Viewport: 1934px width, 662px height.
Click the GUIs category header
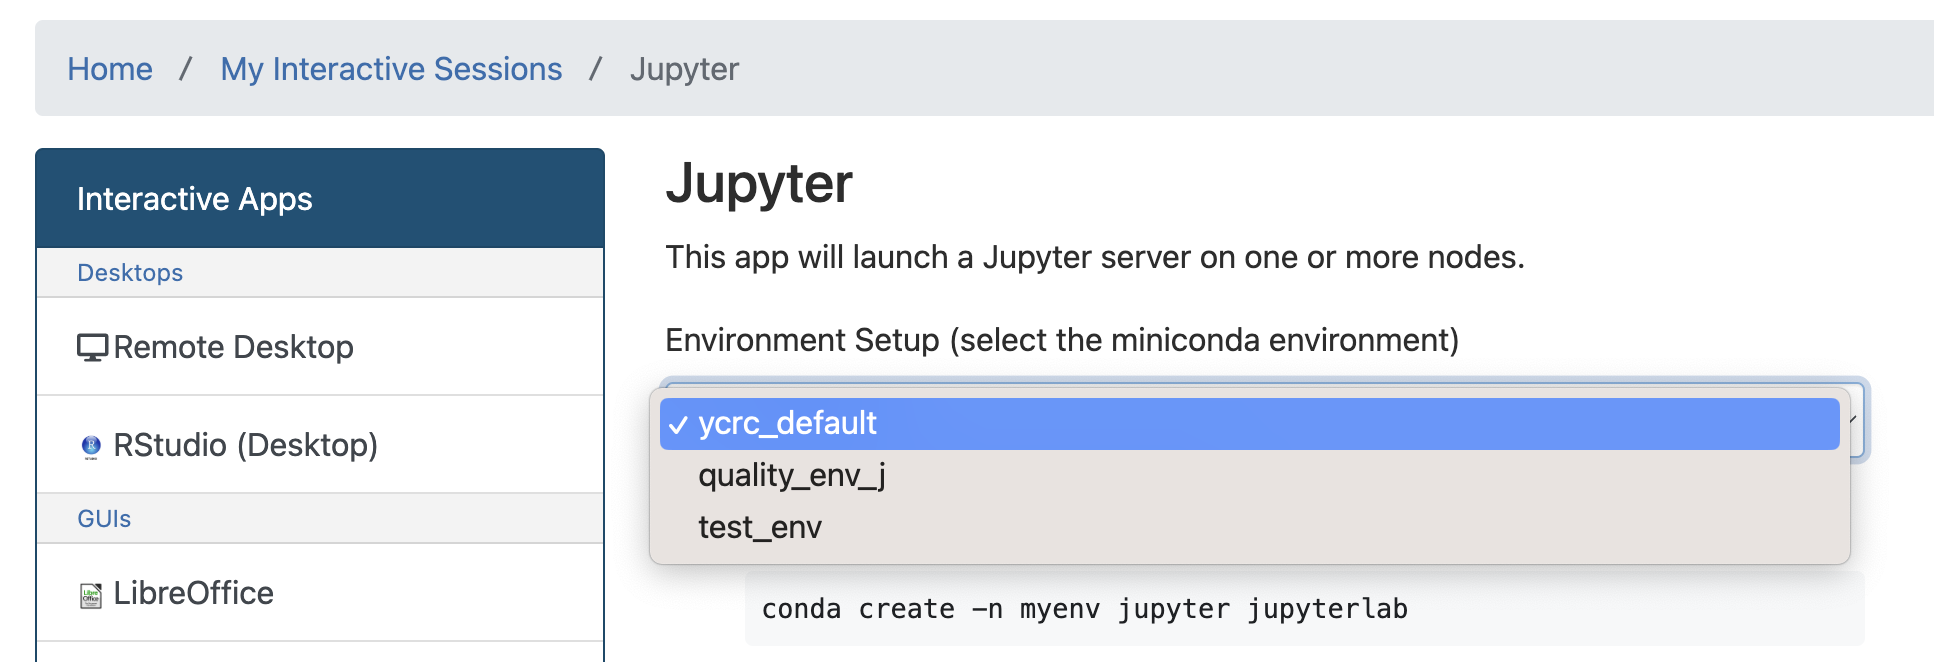click(x=320, y=519)
